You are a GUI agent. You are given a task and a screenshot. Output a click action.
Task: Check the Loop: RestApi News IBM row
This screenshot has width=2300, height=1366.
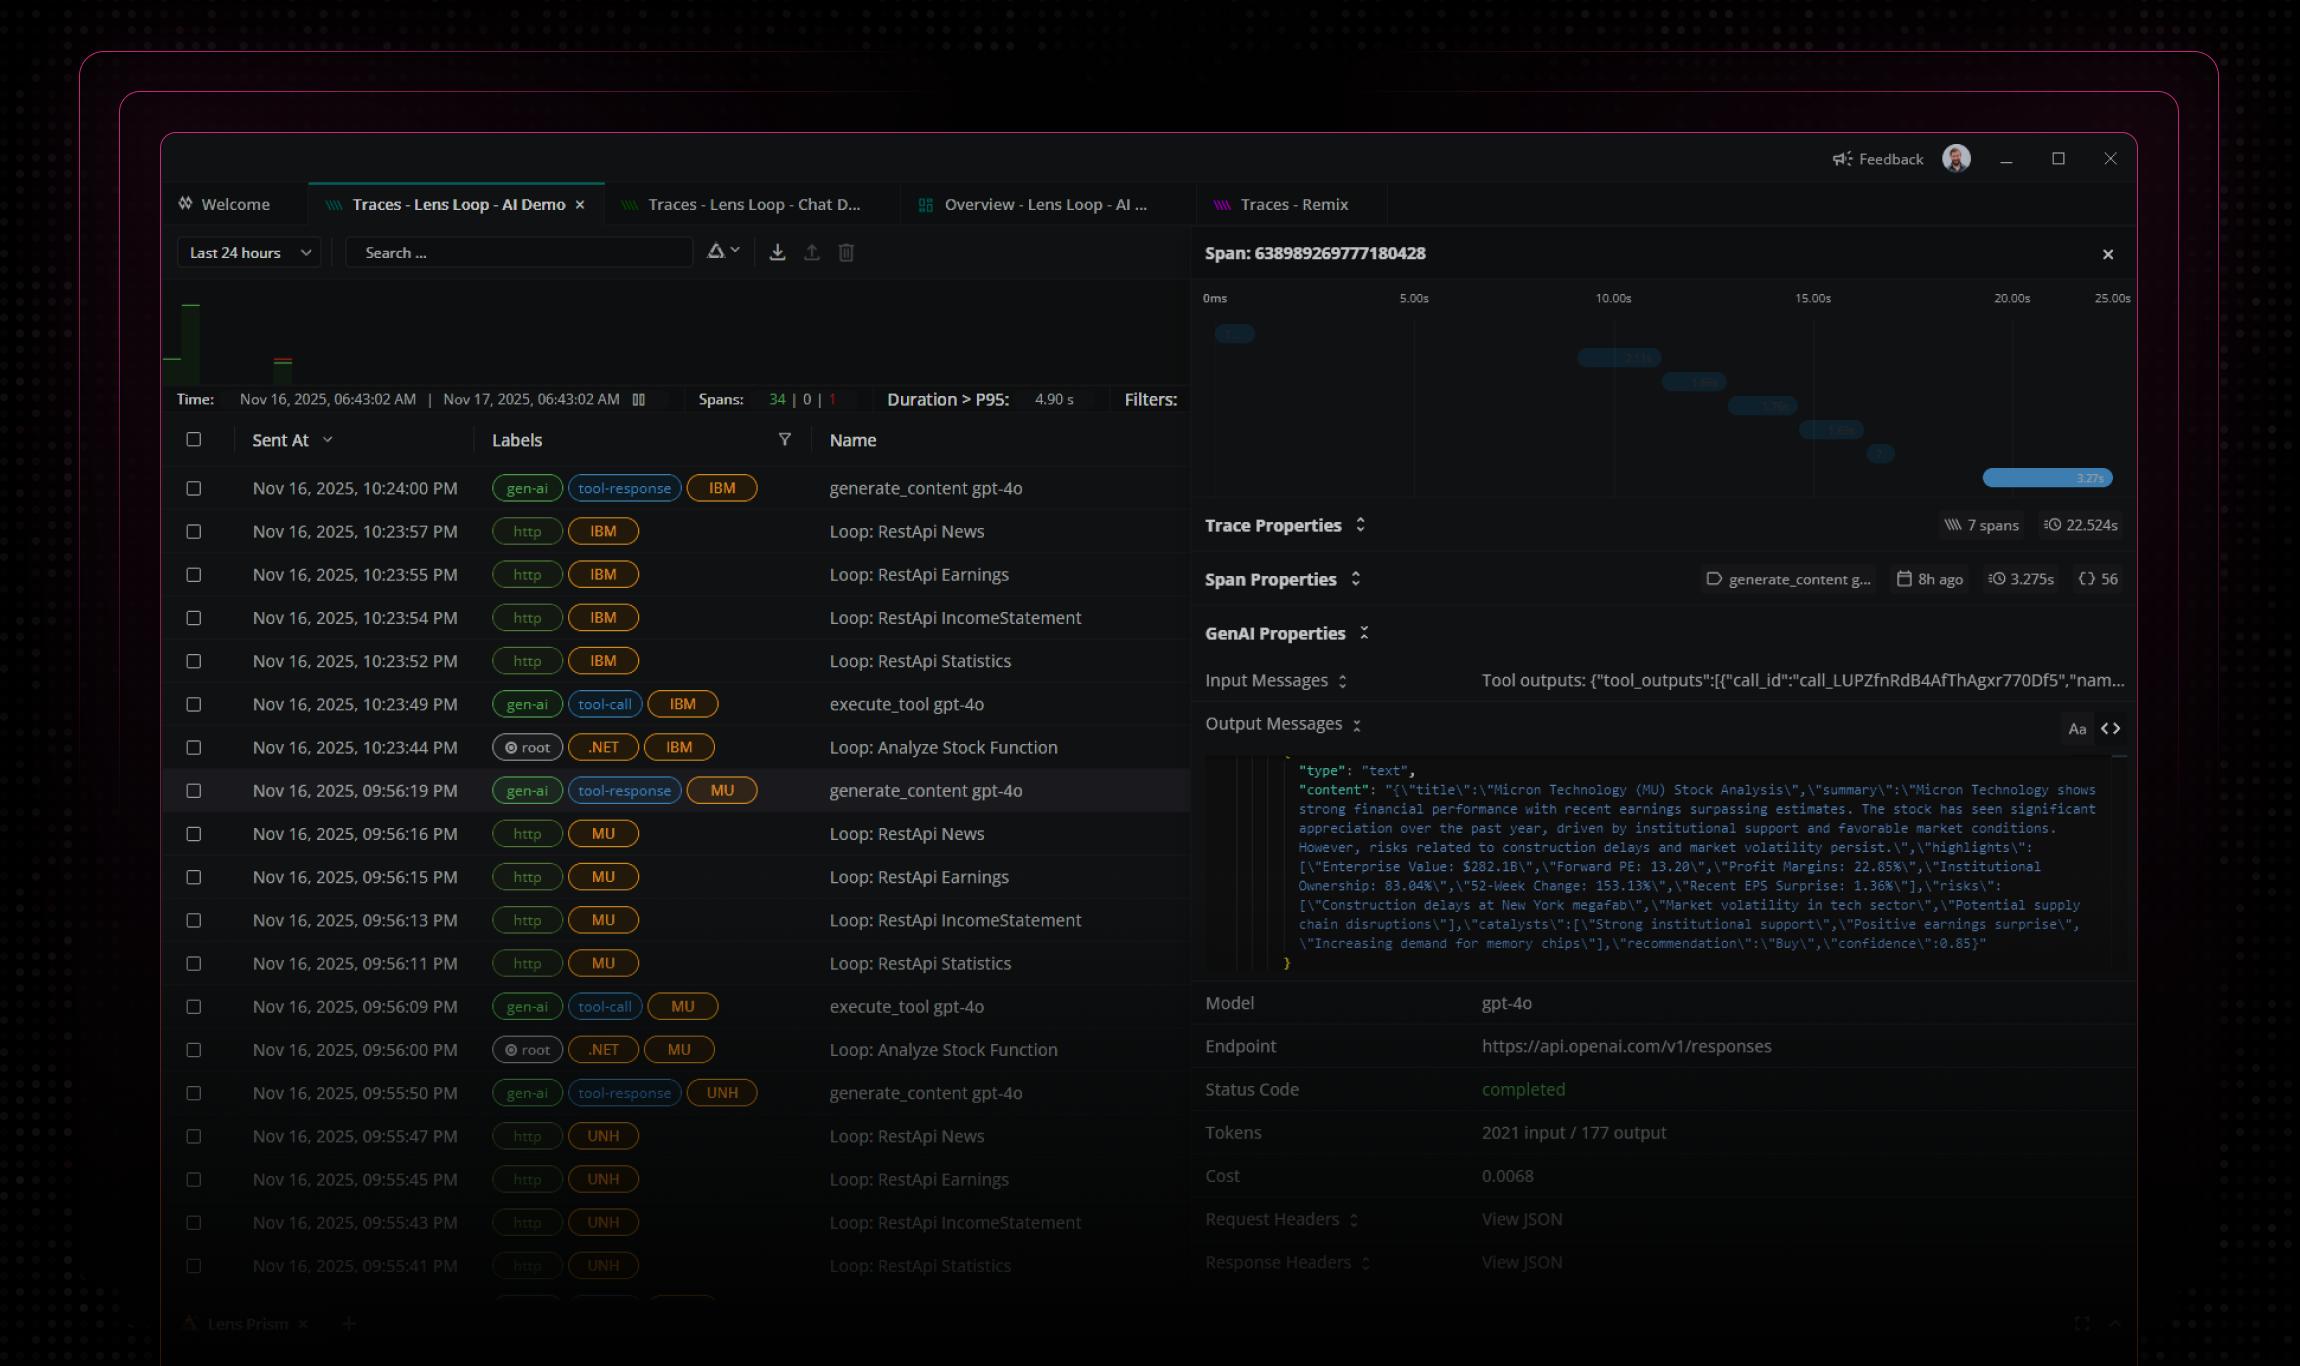pos(194,532)
